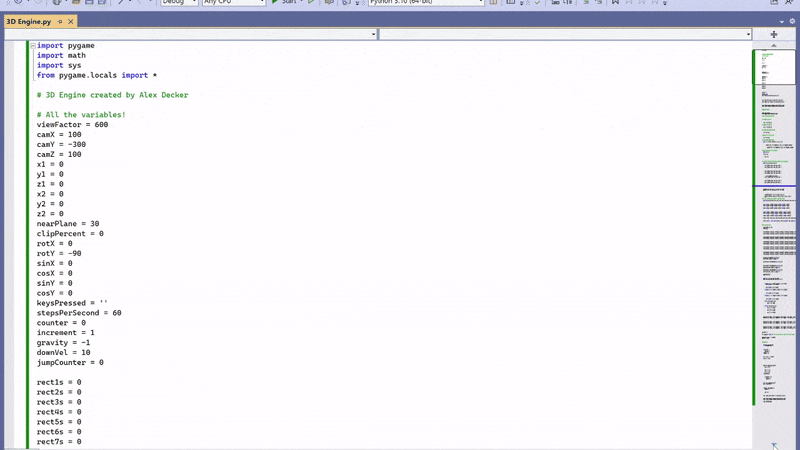Click the 'rect2s = 0' line
The width and height of the screenshot is (800, 450).
(59, 392)
